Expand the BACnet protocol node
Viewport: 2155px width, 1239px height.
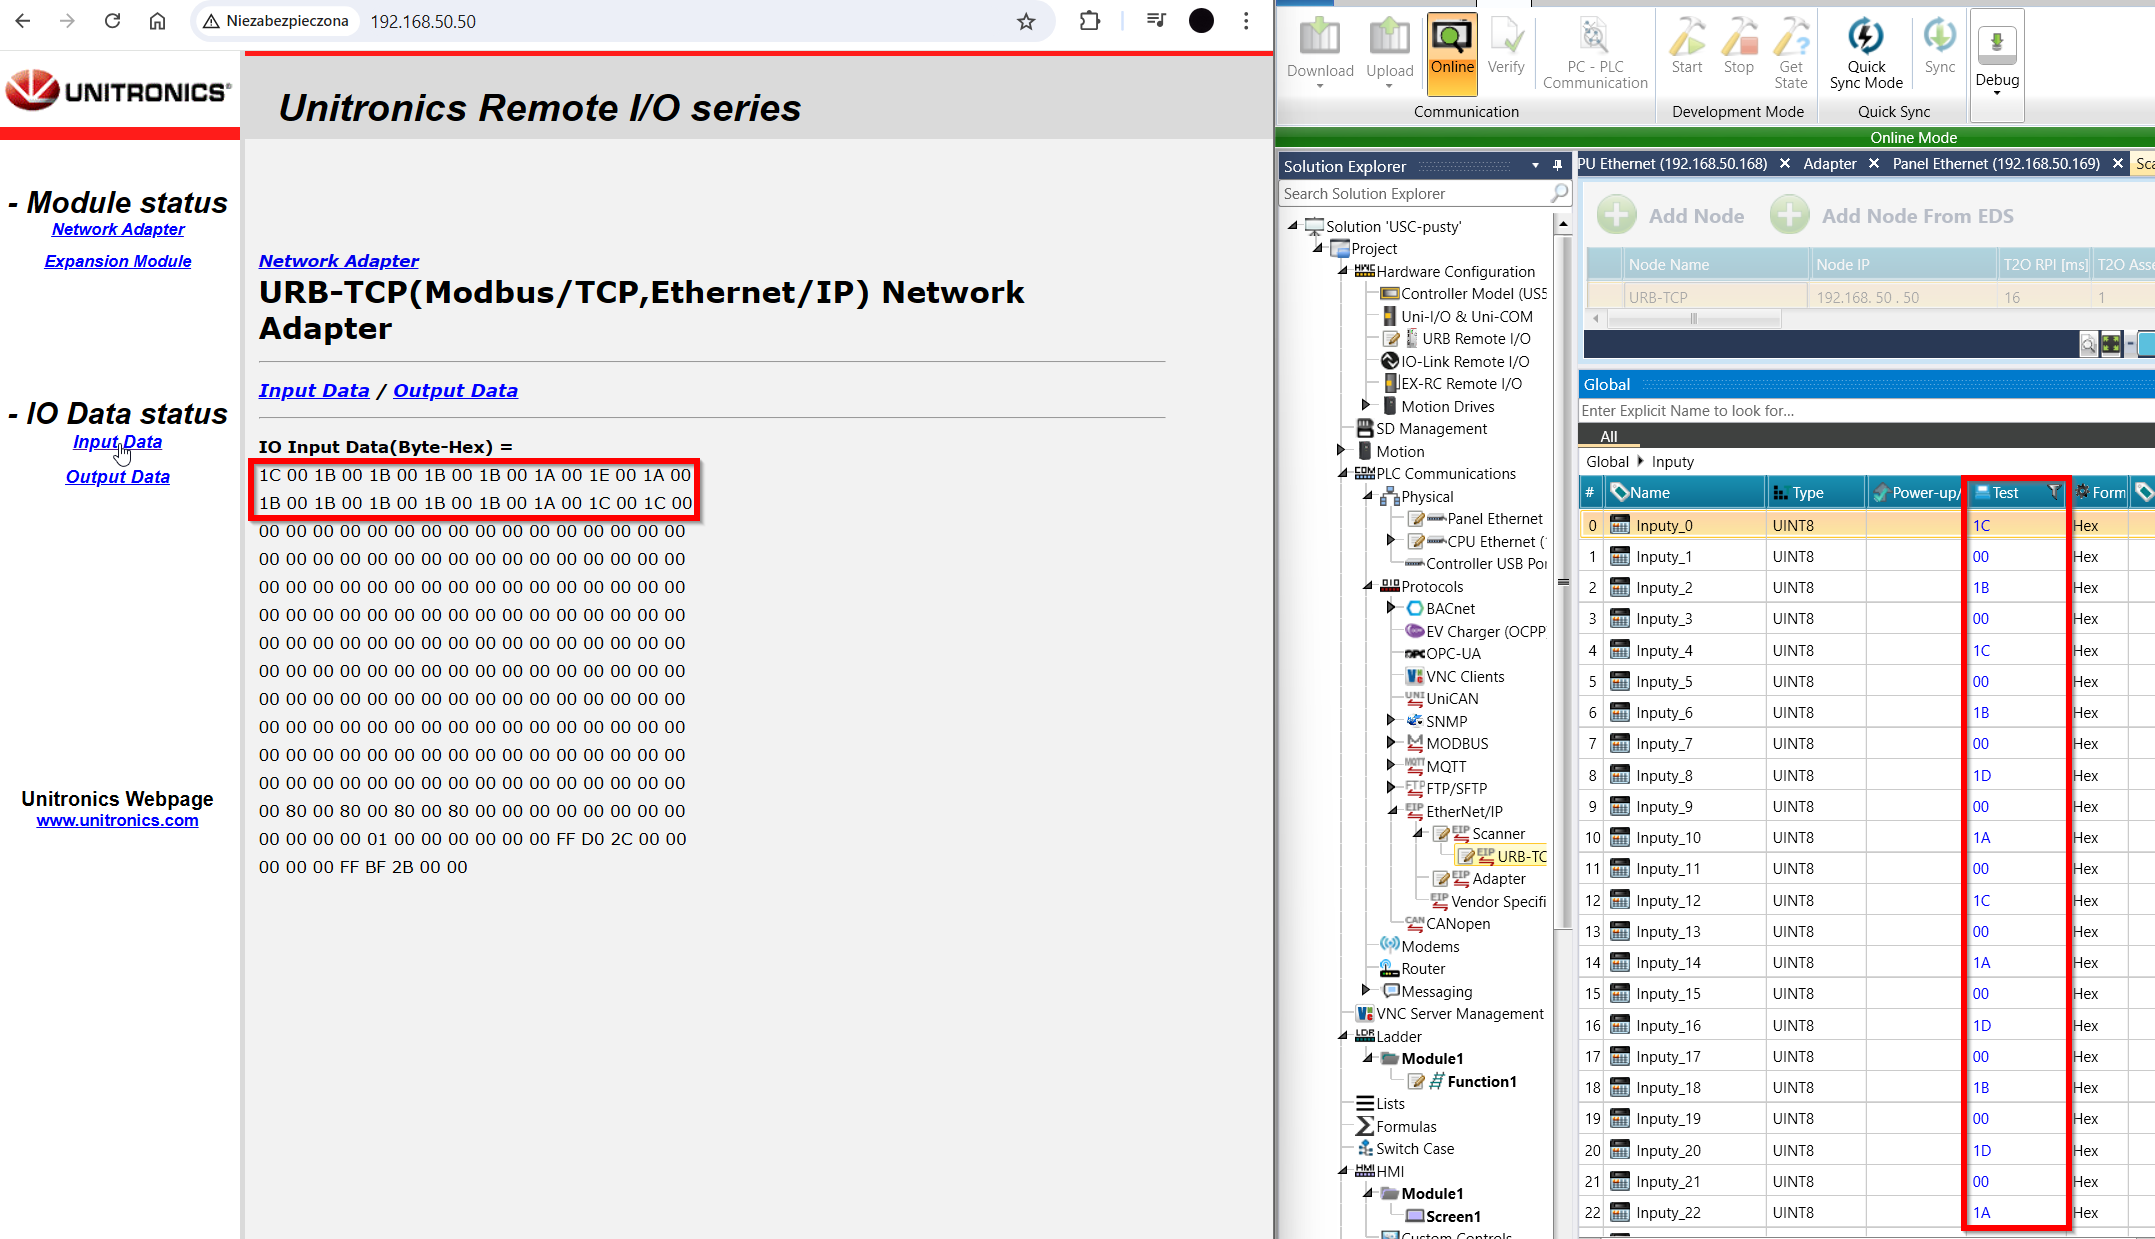tap(1391, 608)
